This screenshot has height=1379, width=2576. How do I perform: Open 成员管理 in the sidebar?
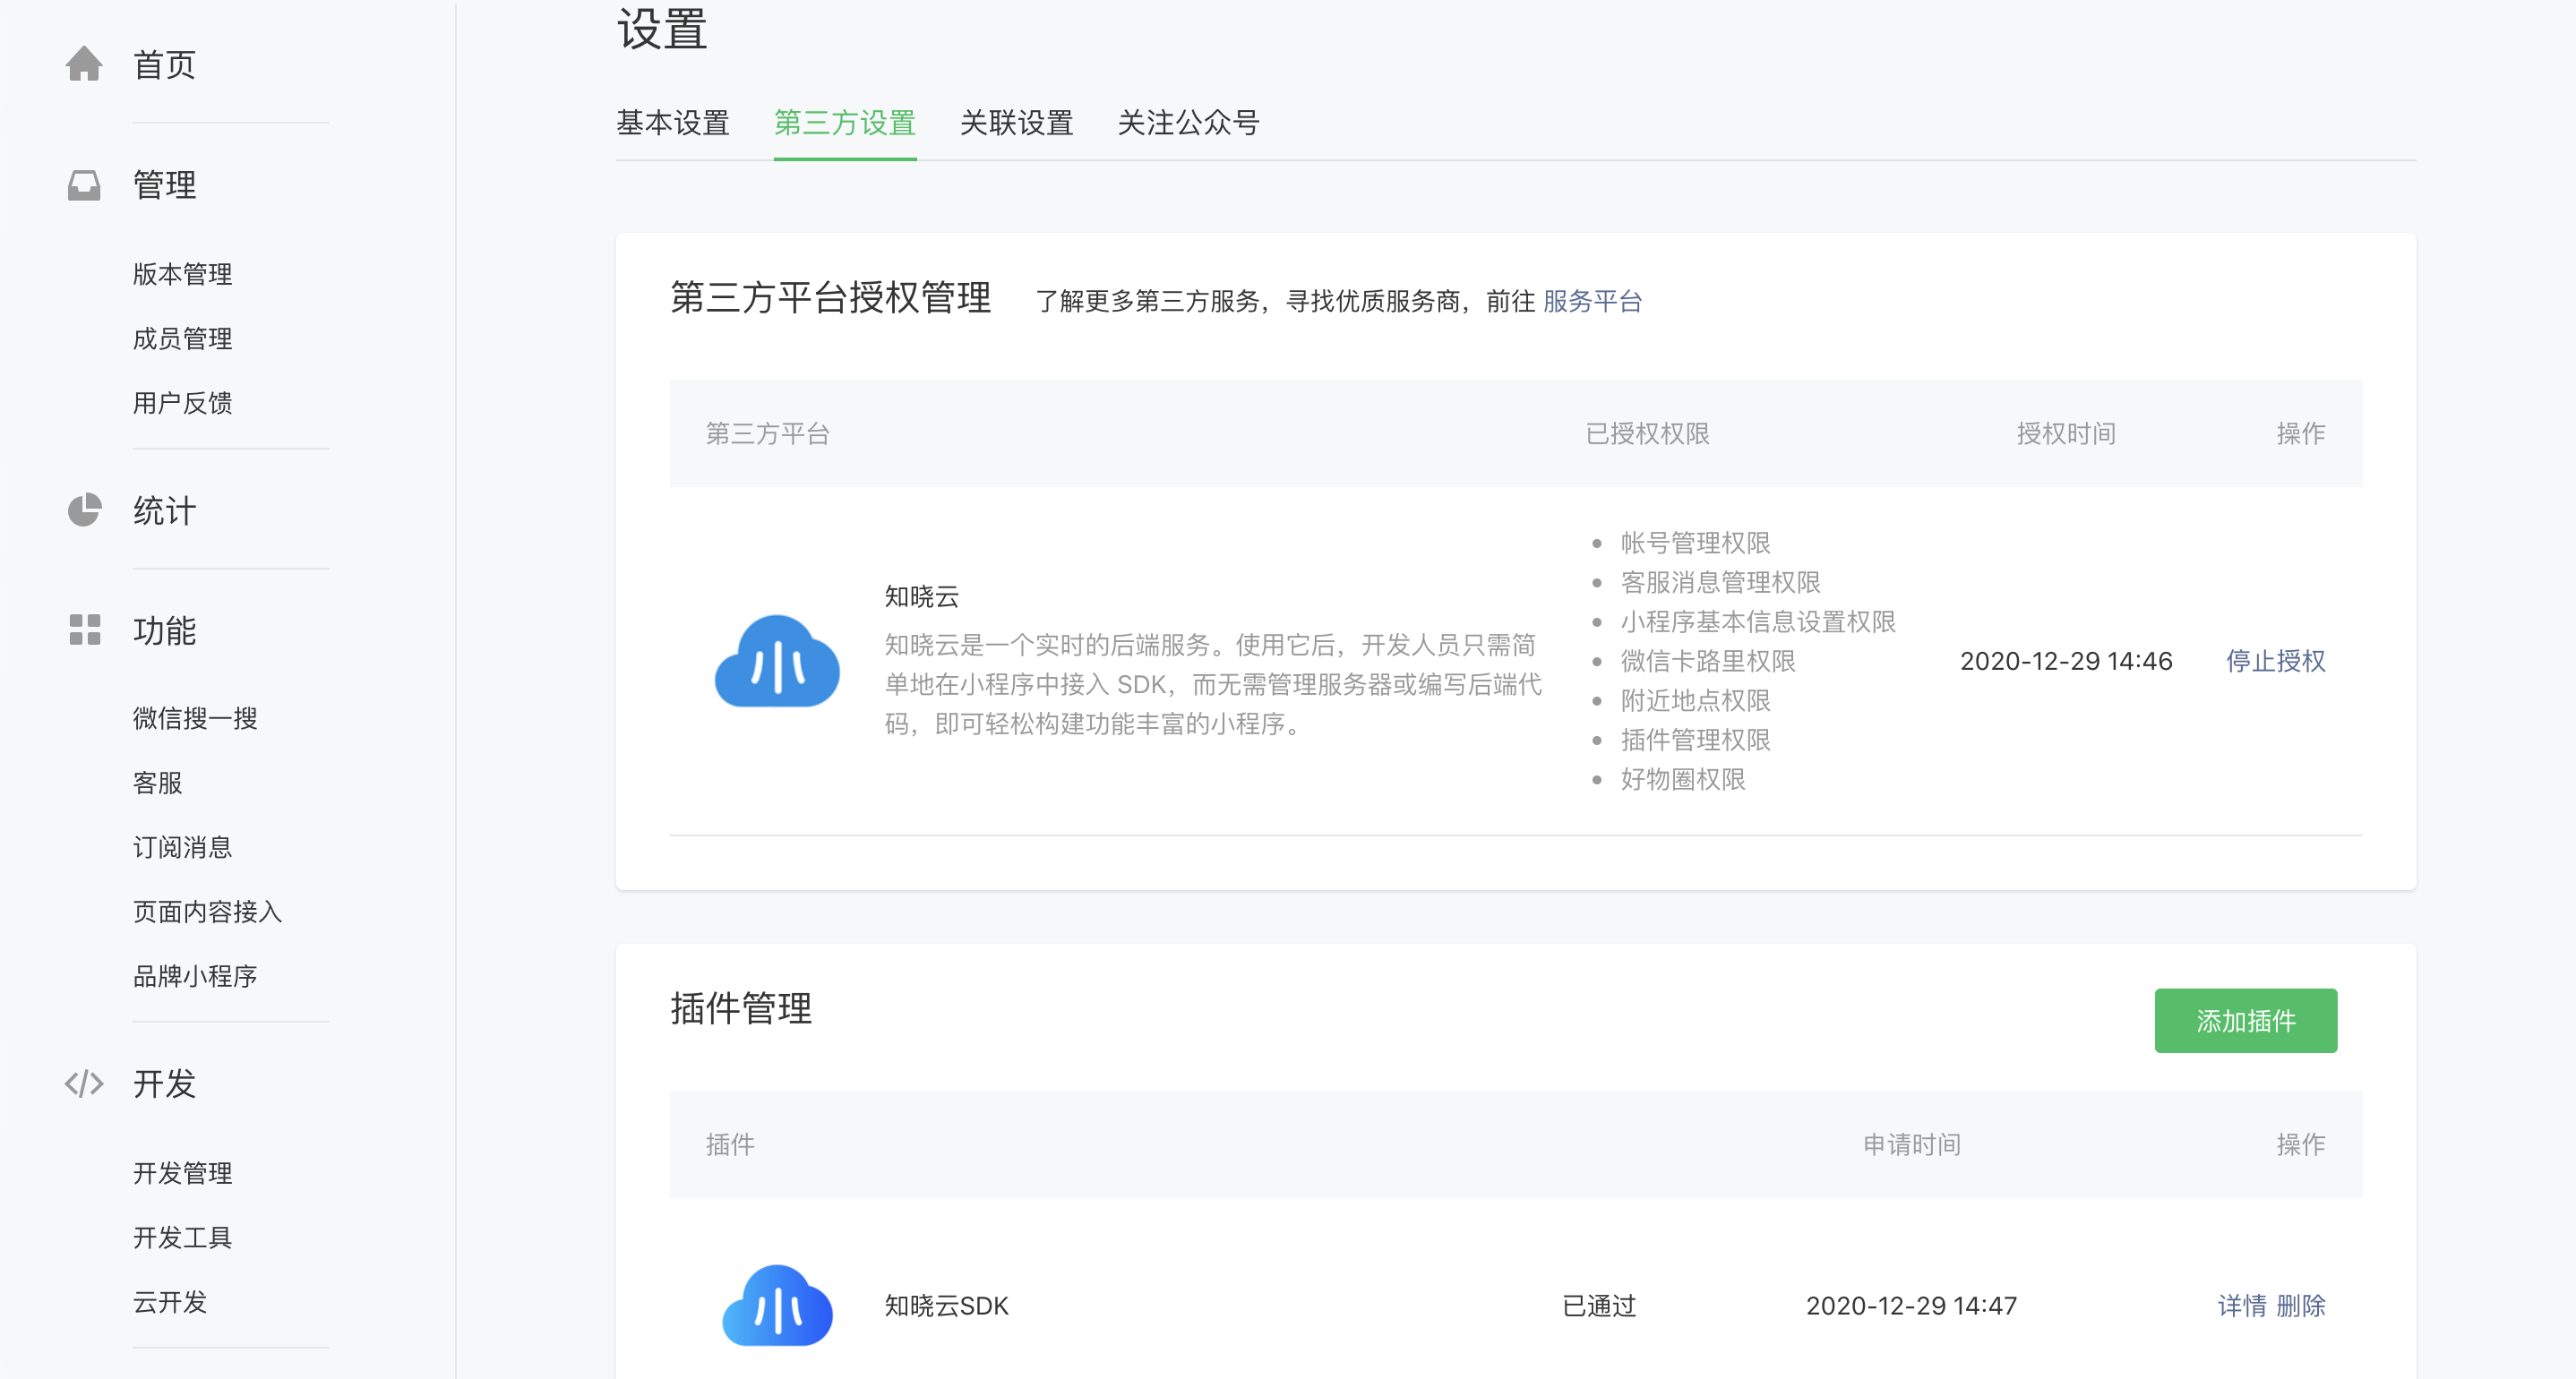click(x=182, y=338)
